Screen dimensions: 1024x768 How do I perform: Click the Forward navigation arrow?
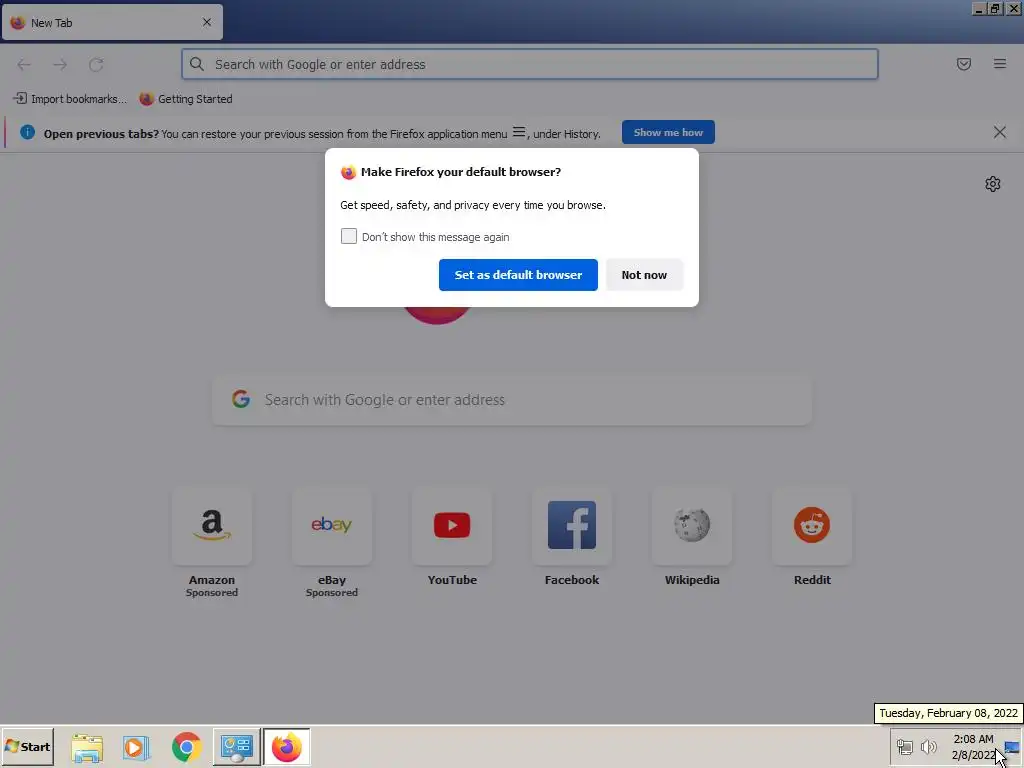pos(60,65)
